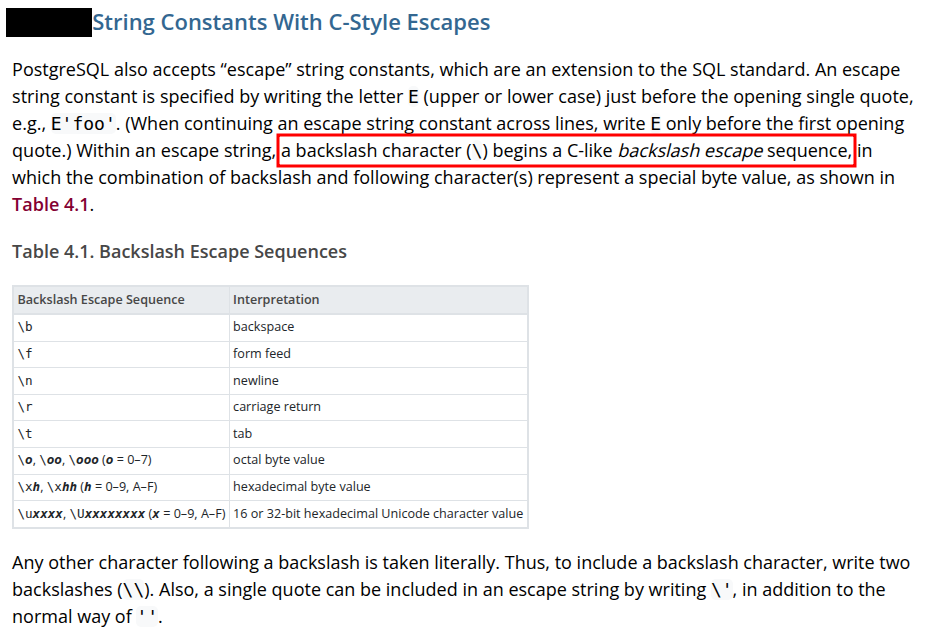
Task: Click the \f escape sequence cell
Action: click(26, 354)
